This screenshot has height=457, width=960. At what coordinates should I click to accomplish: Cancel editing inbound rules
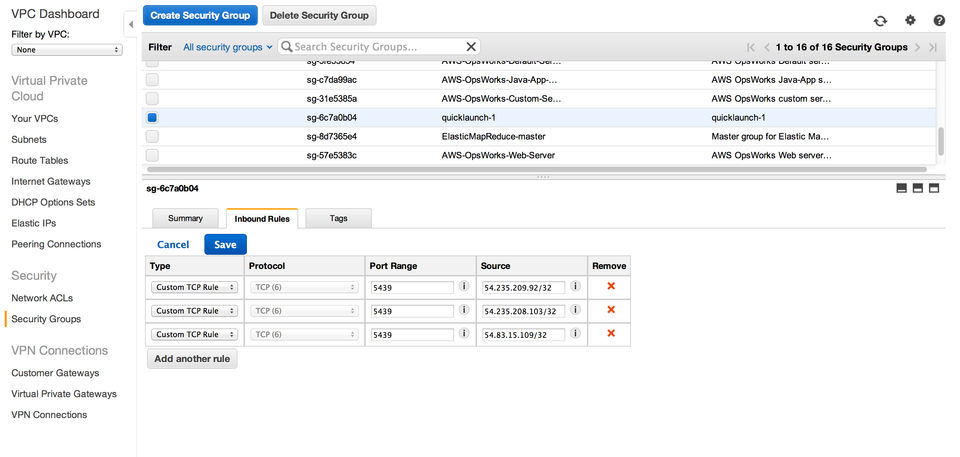173,244
